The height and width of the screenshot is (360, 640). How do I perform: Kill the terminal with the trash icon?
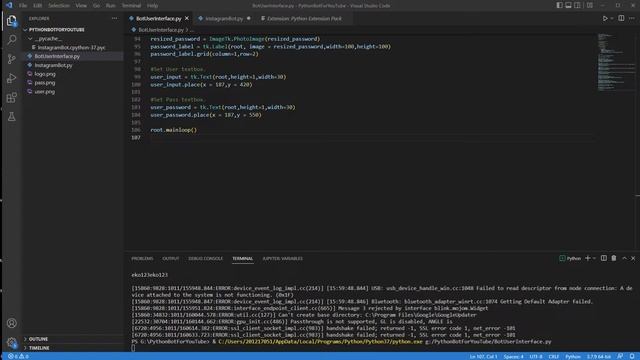pyautogui.click(x=613, y=258)
